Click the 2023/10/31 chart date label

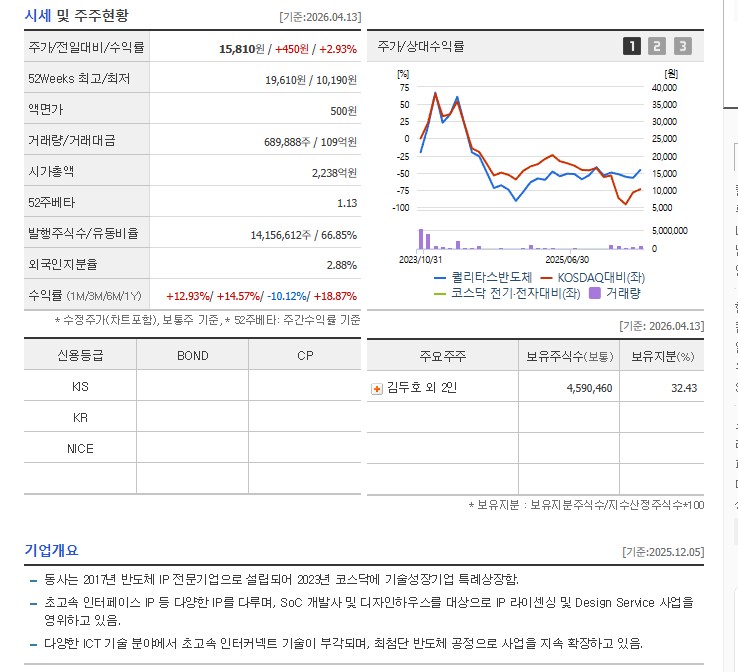pyautogui.click(x=420, y=260)
